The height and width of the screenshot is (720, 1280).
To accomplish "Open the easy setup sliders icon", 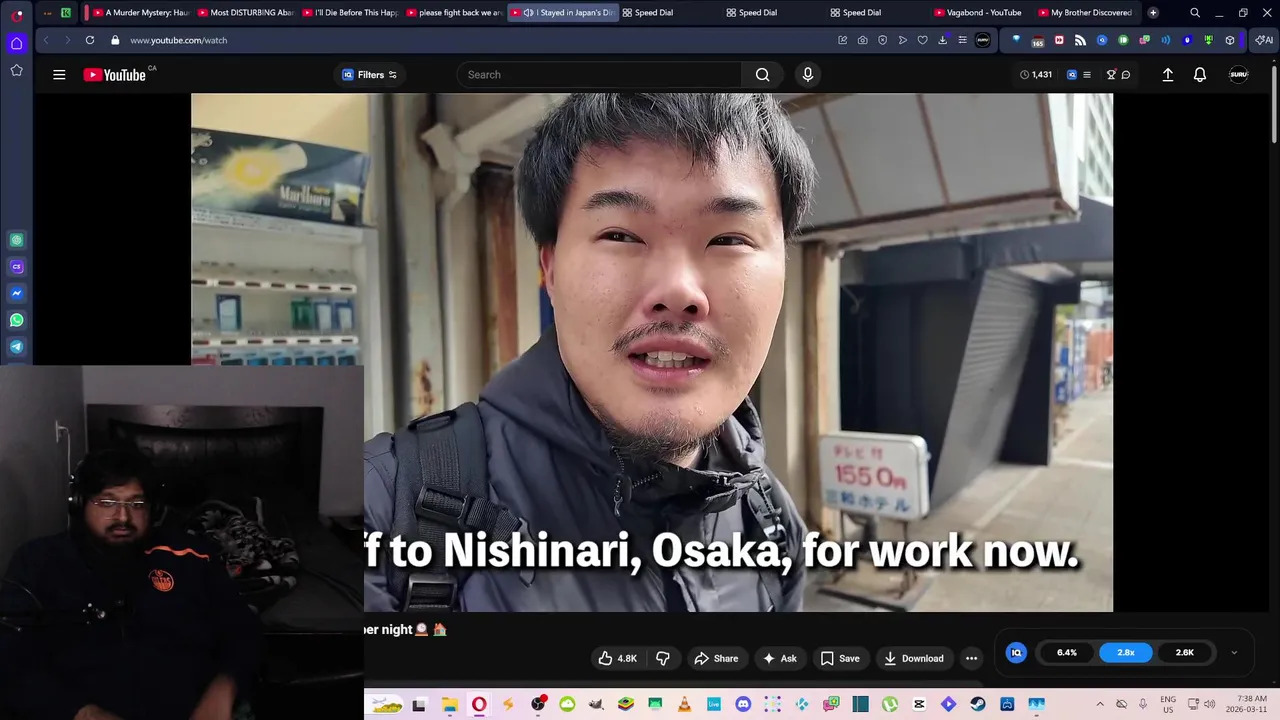I will coord(962,40).
